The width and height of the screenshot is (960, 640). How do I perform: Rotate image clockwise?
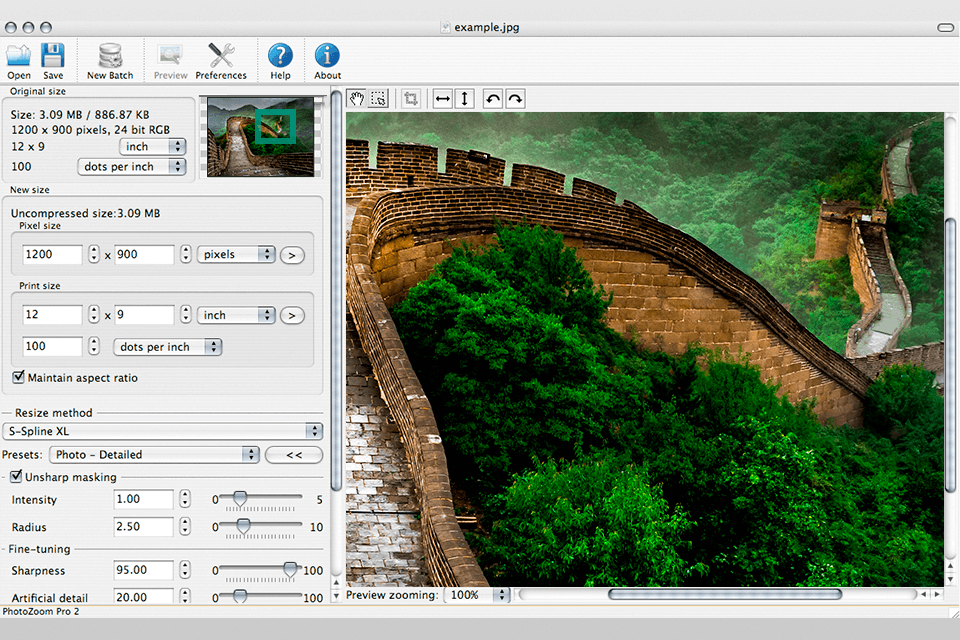coord(516,99)
